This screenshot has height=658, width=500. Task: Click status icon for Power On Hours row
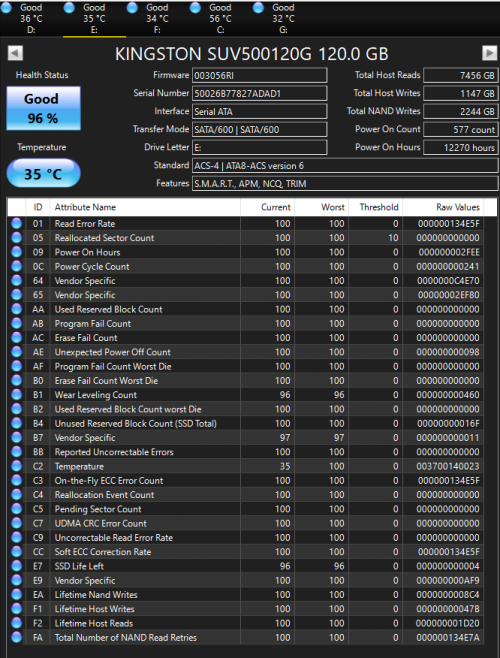click(16, 252)
